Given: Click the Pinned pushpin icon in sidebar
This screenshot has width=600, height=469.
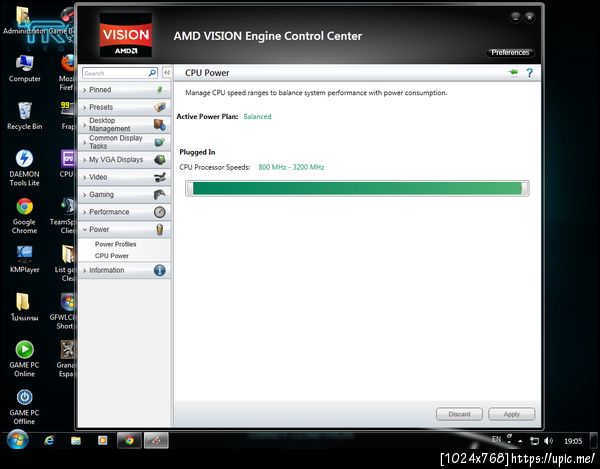Looking at the screenshot, I should pyautogui.click(x=160, y=90).
